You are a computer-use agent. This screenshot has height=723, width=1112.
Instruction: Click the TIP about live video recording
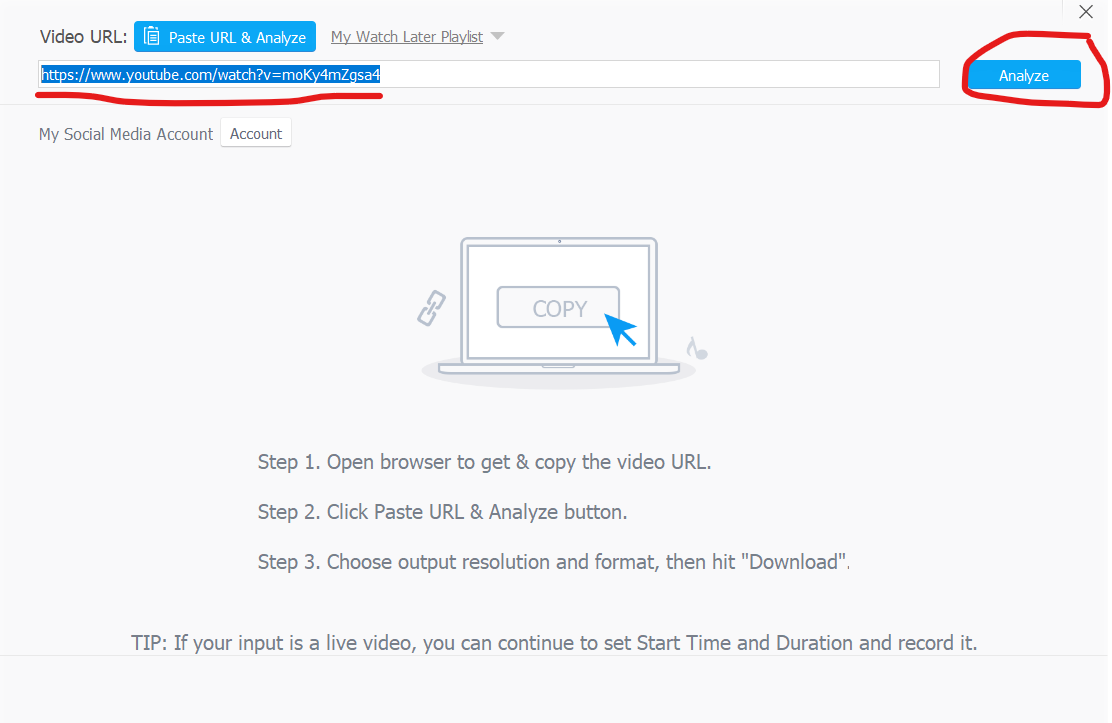(x=554, y=643)
